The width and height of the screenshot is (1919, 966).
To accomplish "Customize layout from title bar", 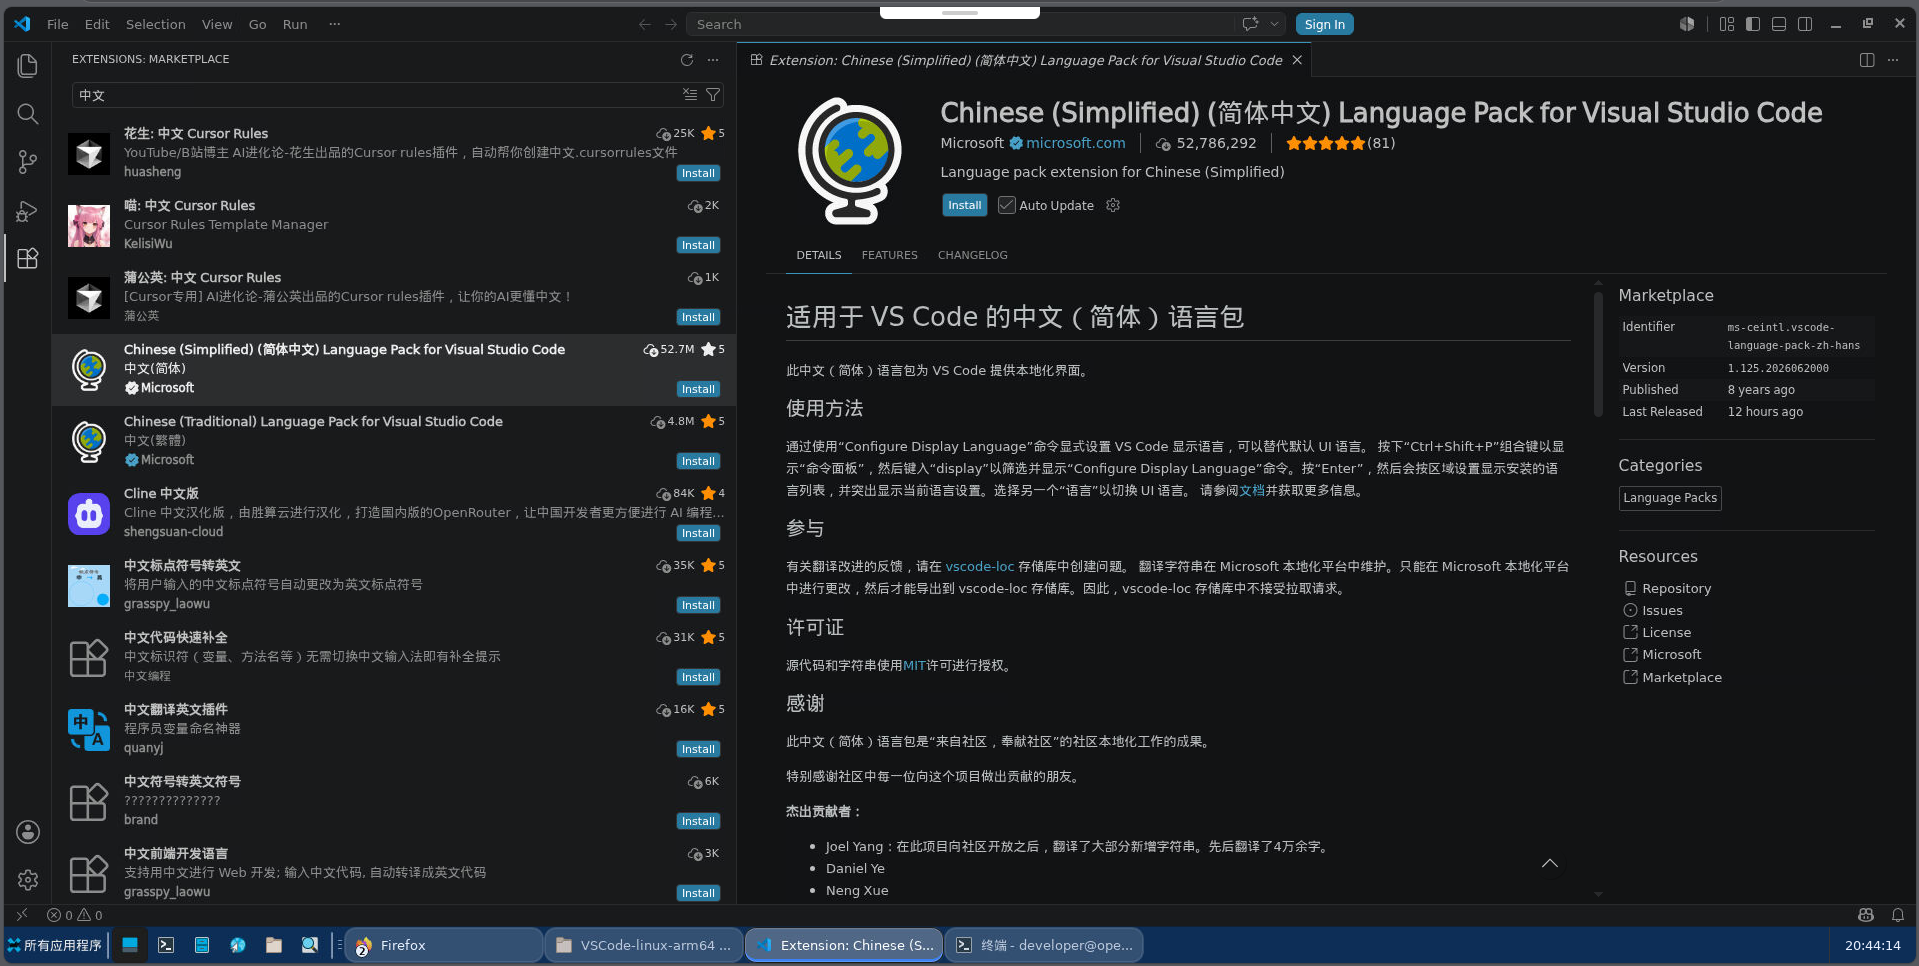I will click(x=1727, y=24).
